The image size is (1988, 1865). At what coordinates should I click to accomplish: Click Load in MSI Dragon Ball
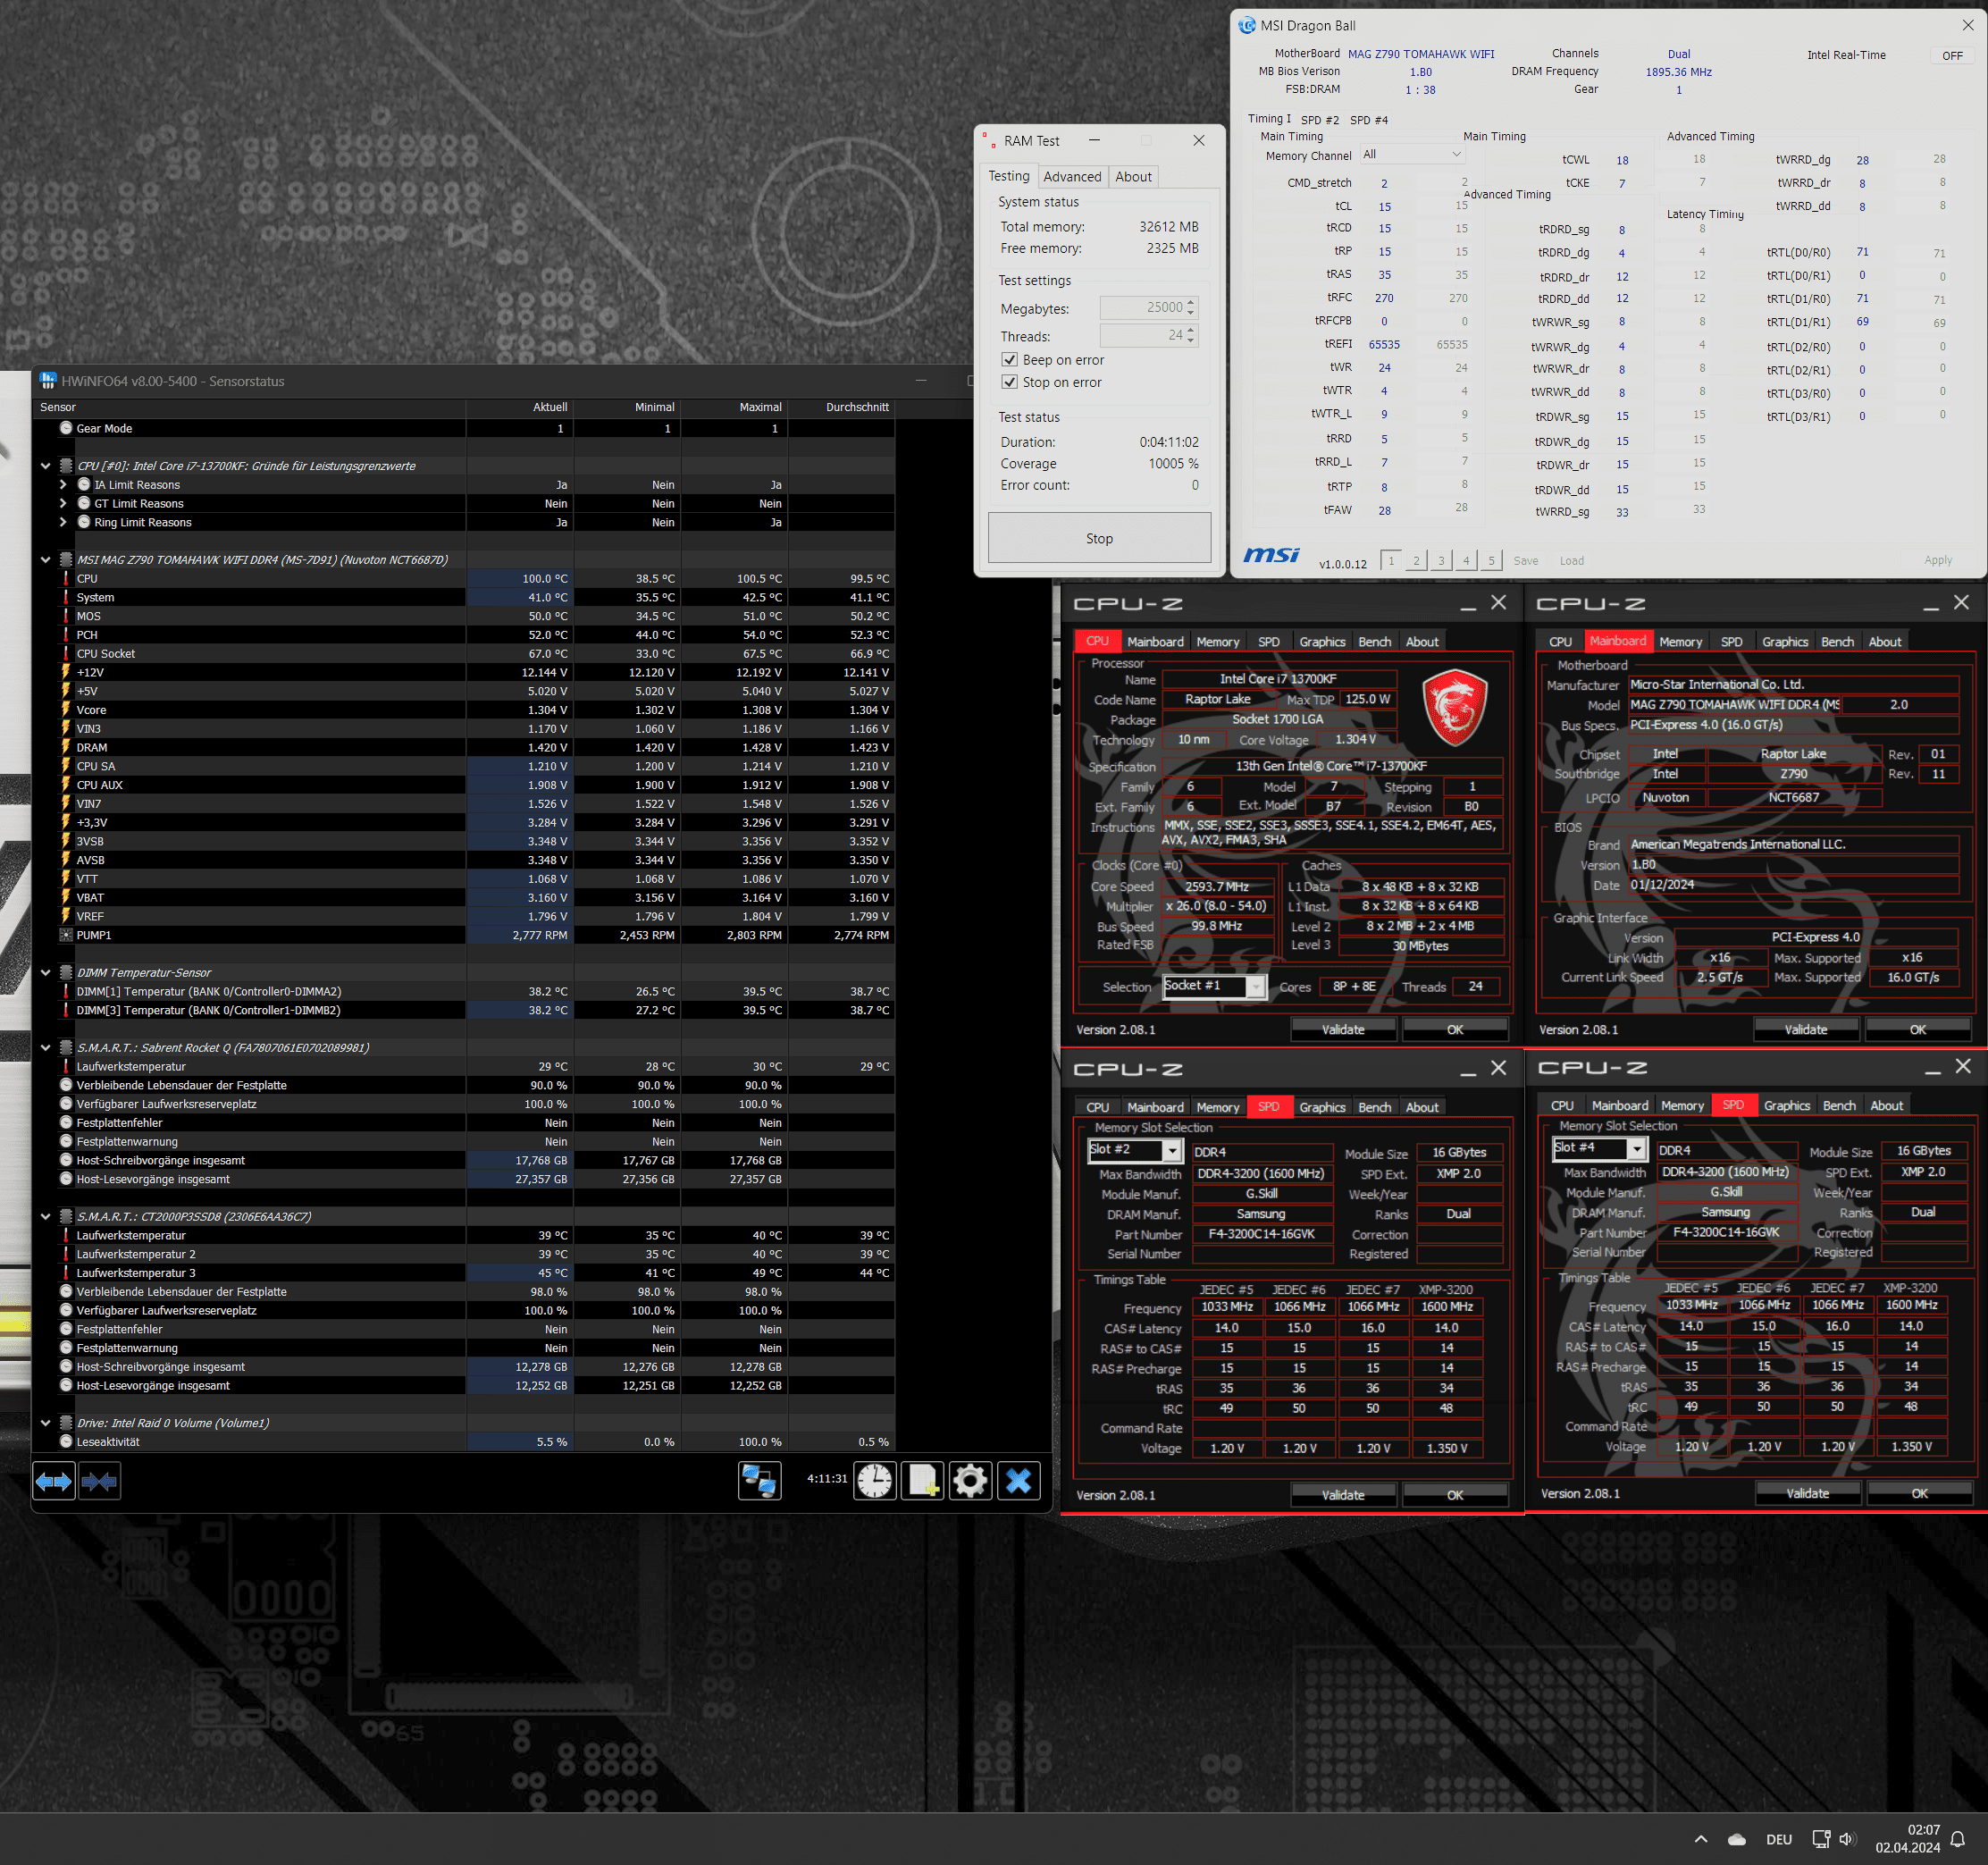coord(1571,561)
